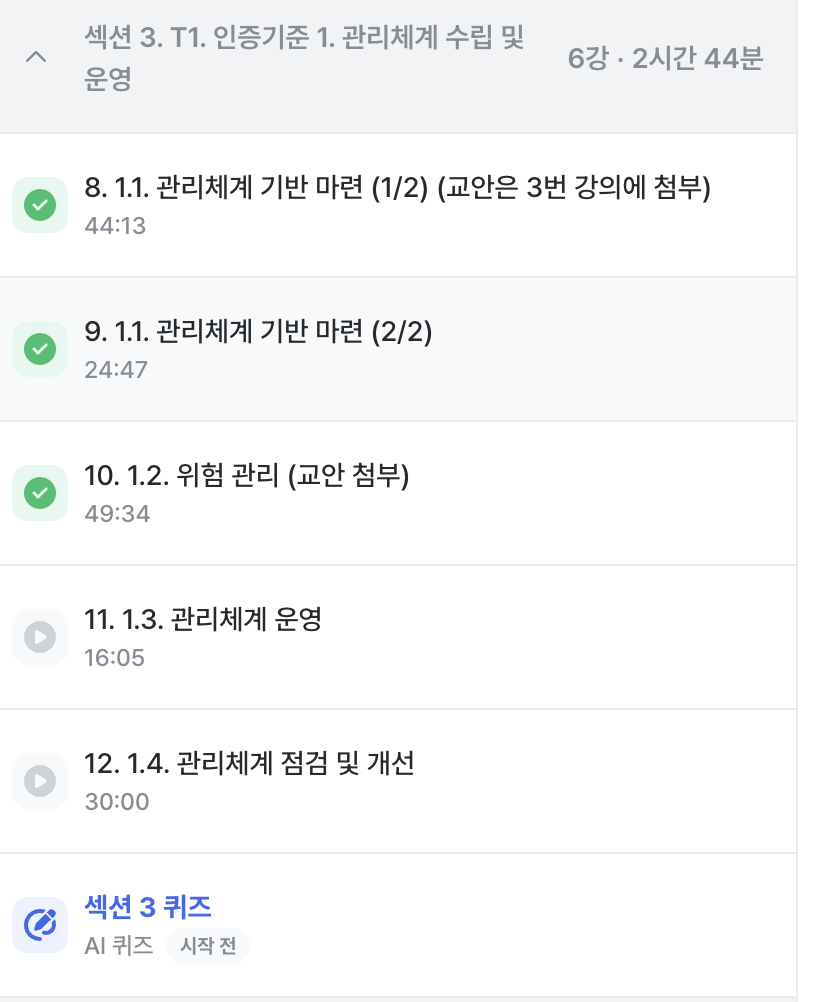Click the 44:13 duration under lecture 8
Viewport: 816px width, 1002px height.
click(x=116, y=226)
